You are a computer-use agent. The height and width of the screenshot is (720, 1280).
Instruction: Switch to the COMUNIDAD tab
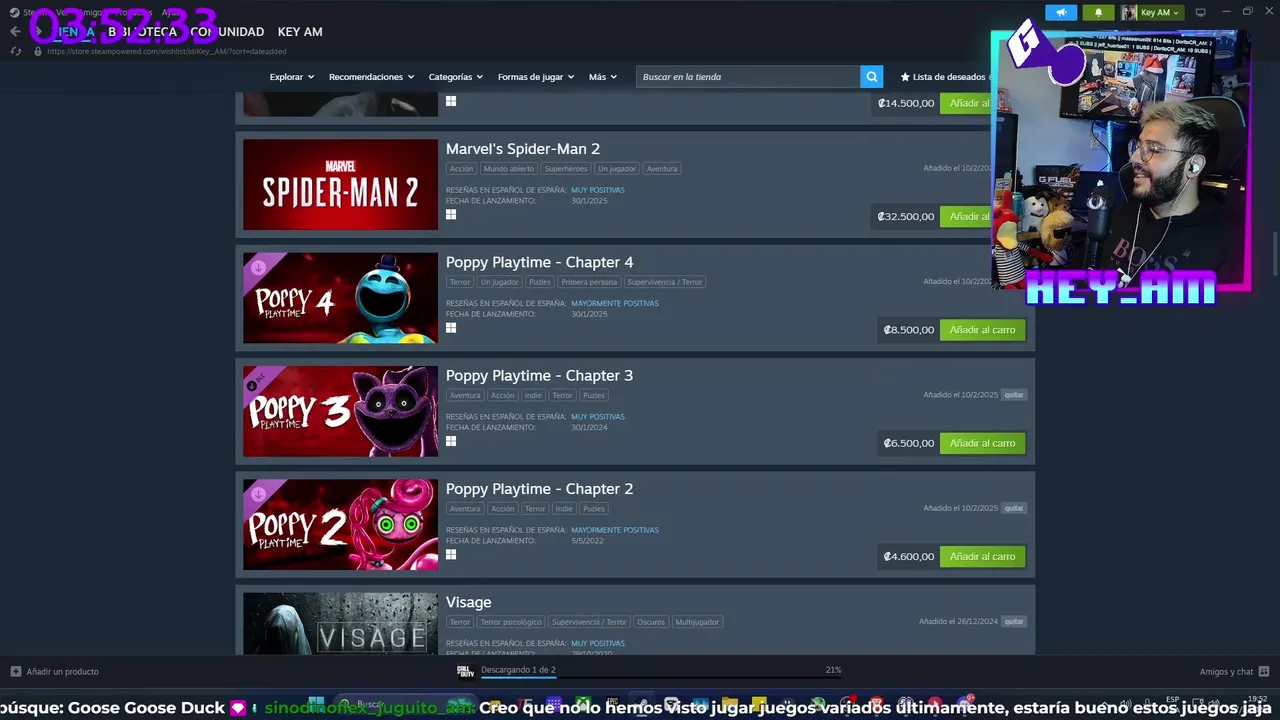pos(227,32)
